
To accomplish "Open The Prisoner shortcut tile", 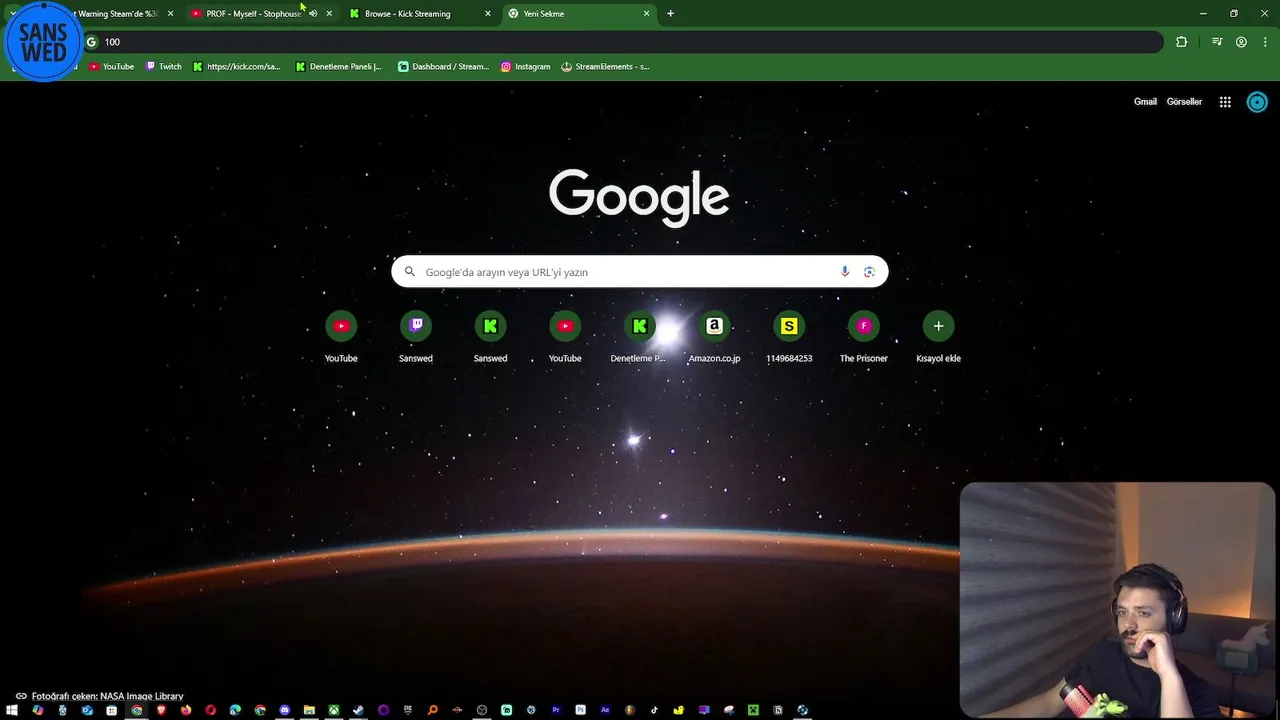I will [864, 338].
